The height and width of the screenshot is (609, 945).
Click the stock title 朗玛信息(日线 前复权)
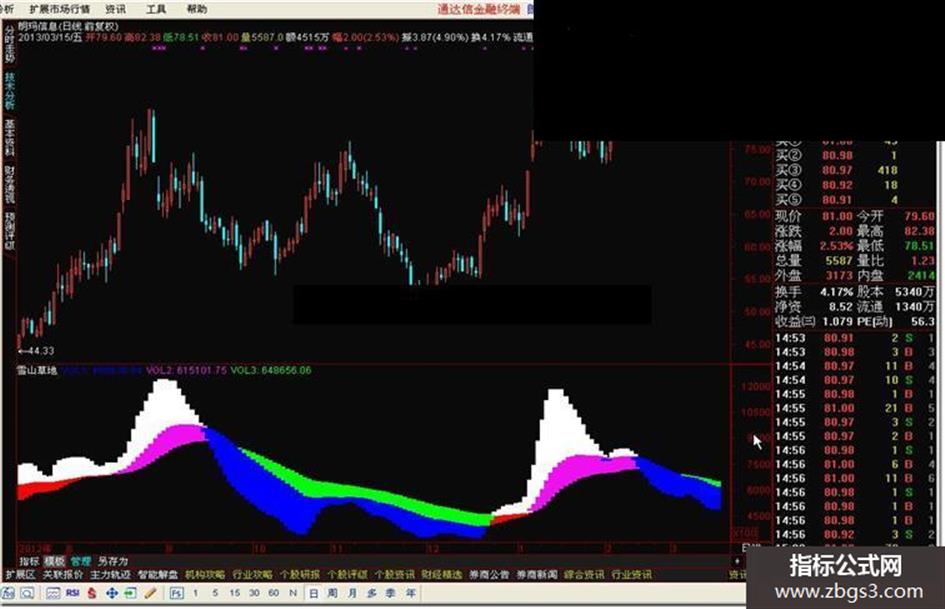[68, 27]
